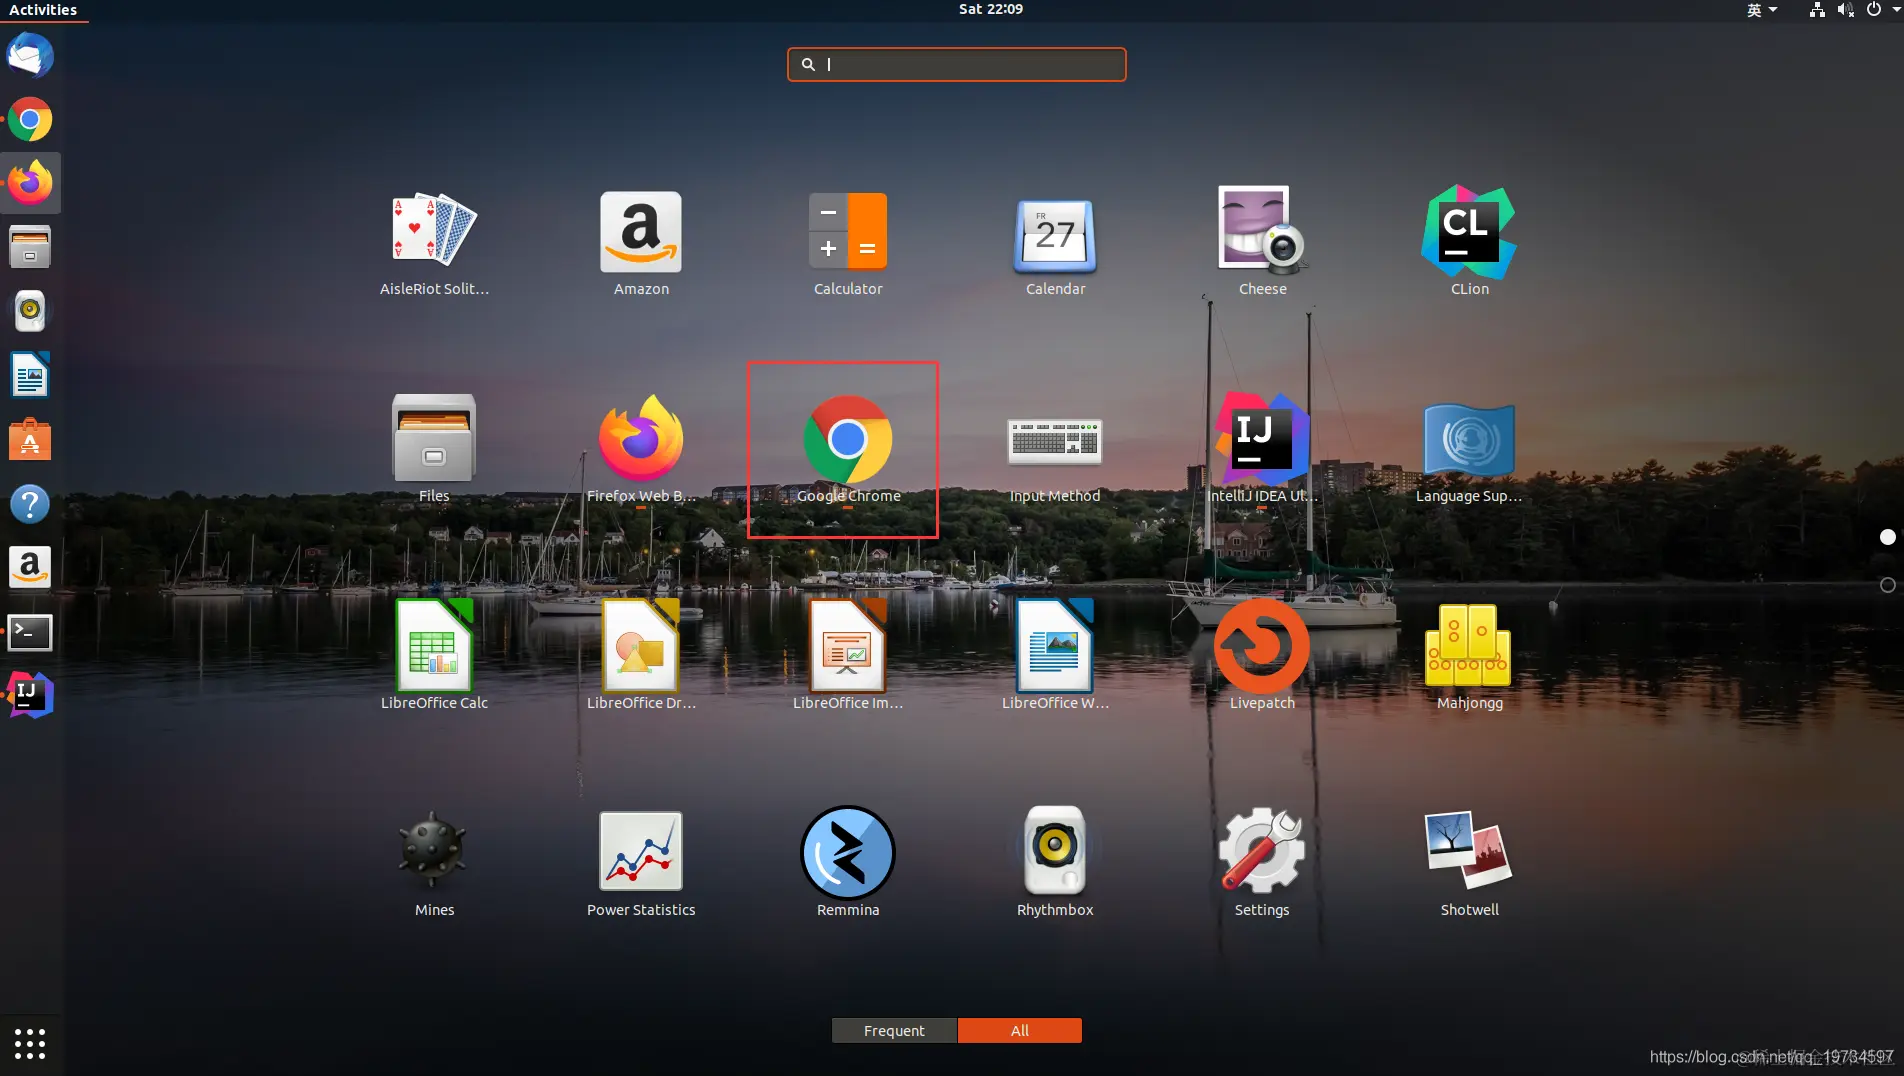Open the Help icon in the dock
Image resolution: width=1904 pixels, height=1076 pixels.
(30, 503)
